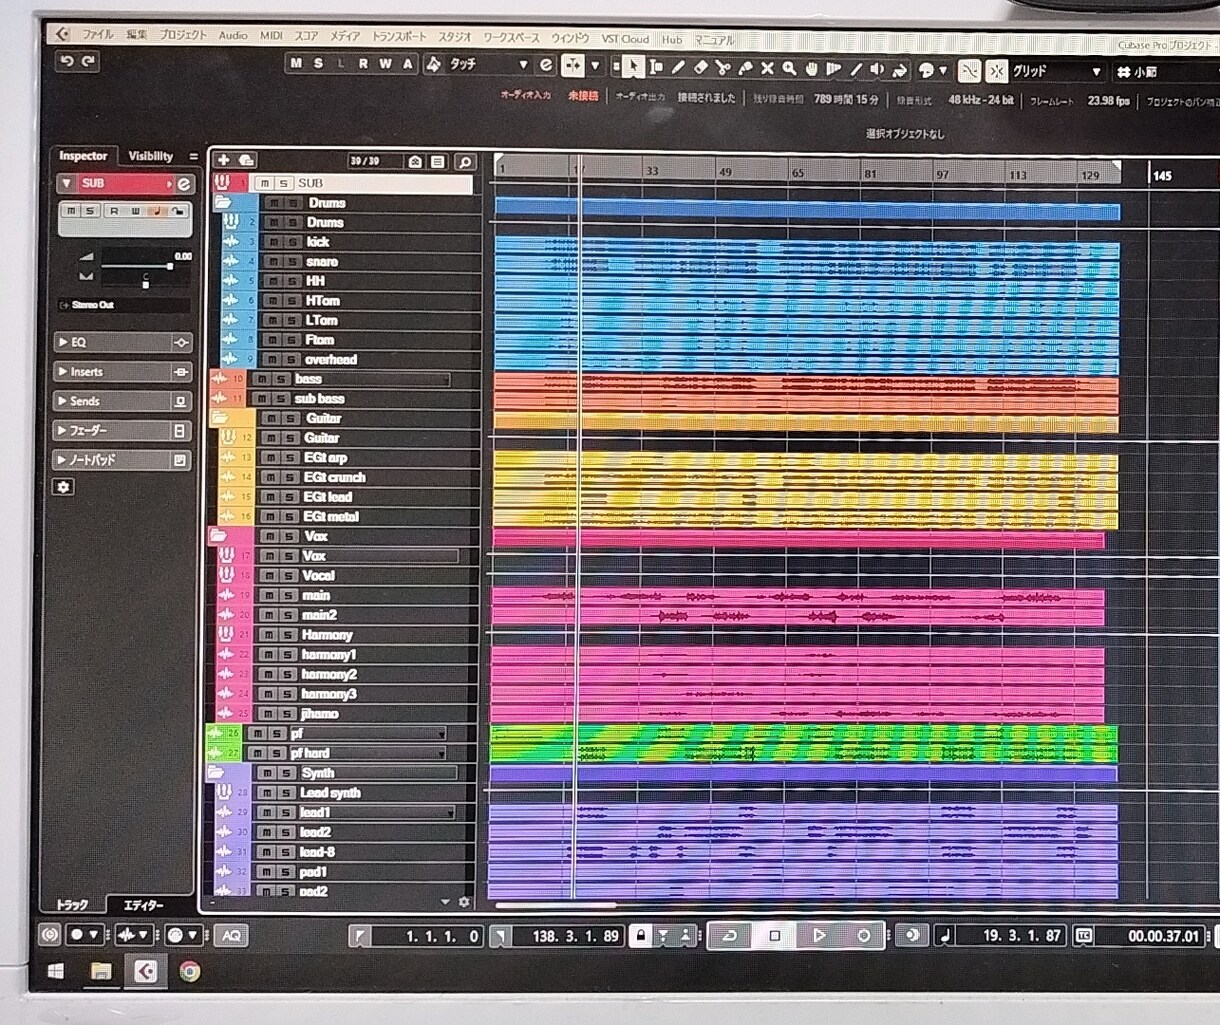Screen dimensions: 1220x1025
Task: Click the Play transport button
Action: pos(819,936)
